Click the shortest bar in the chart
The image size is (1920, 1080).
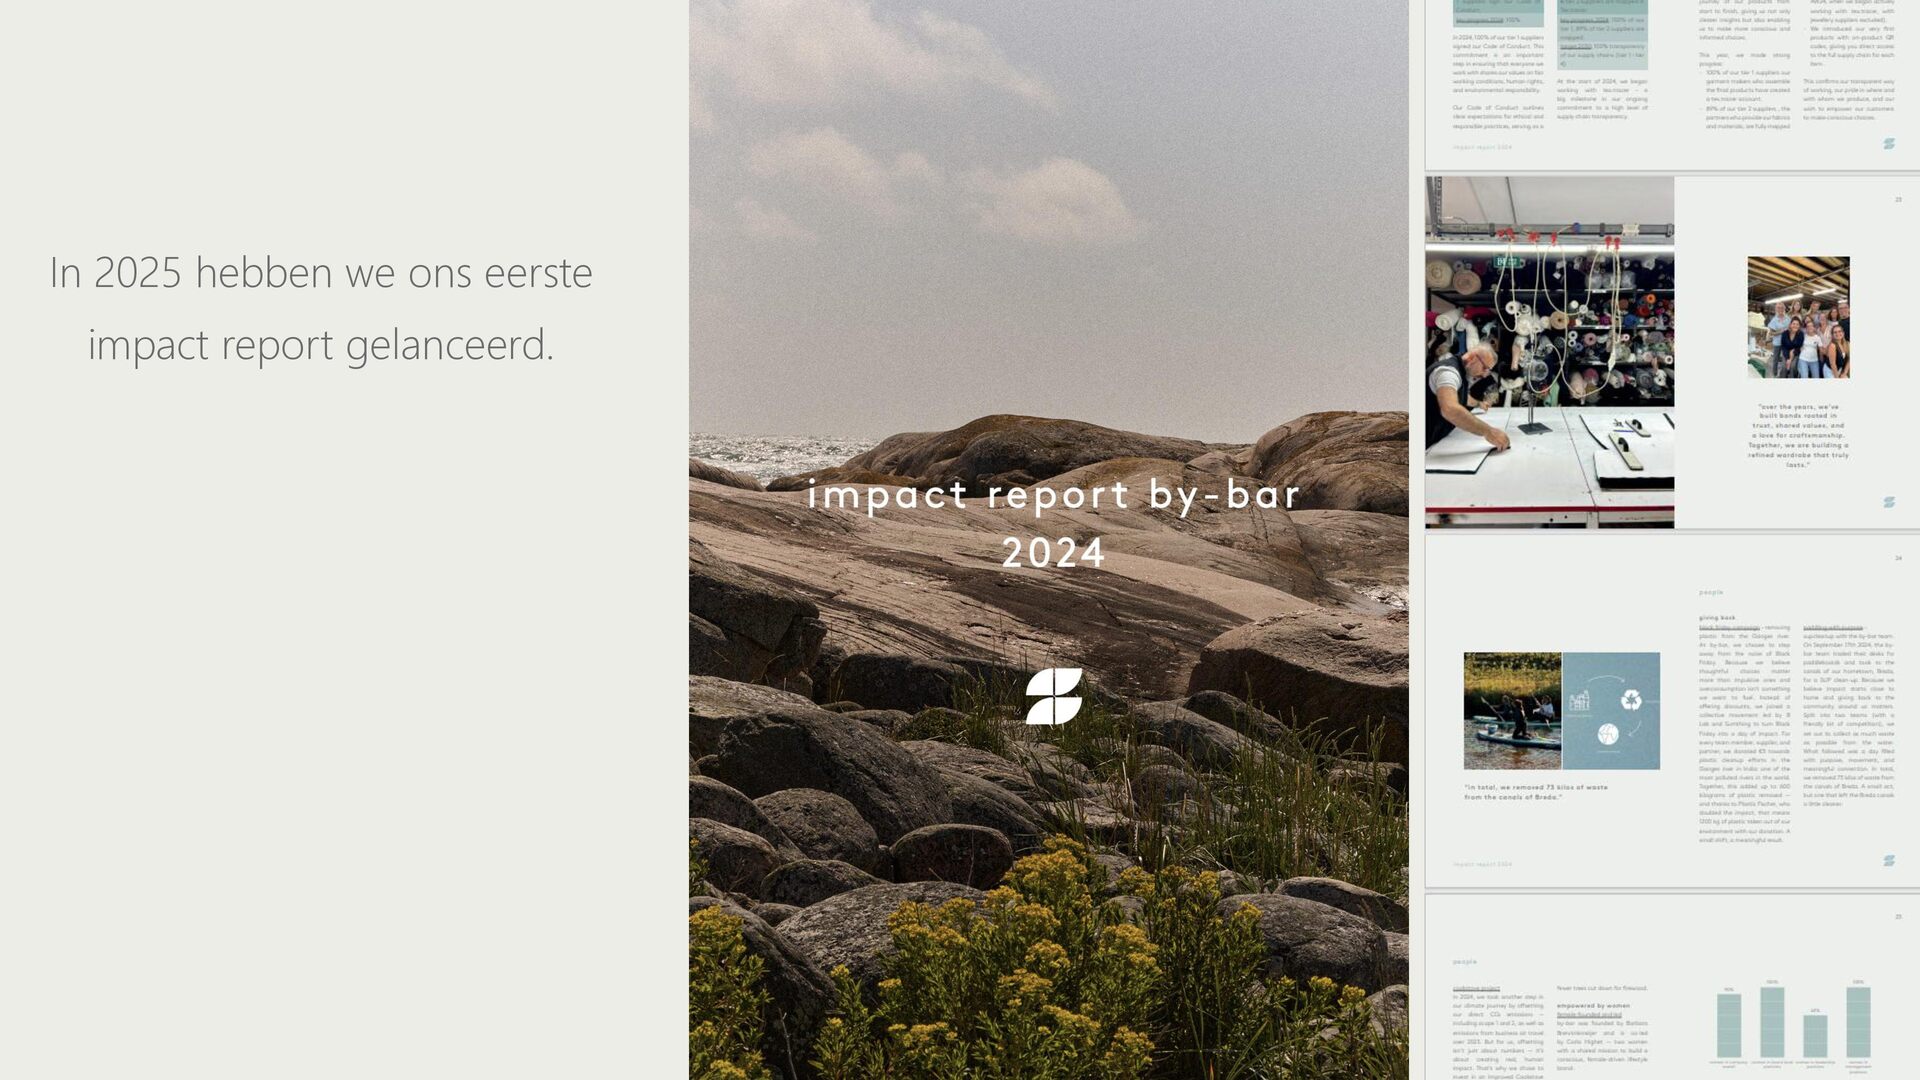[1815, 1036]
